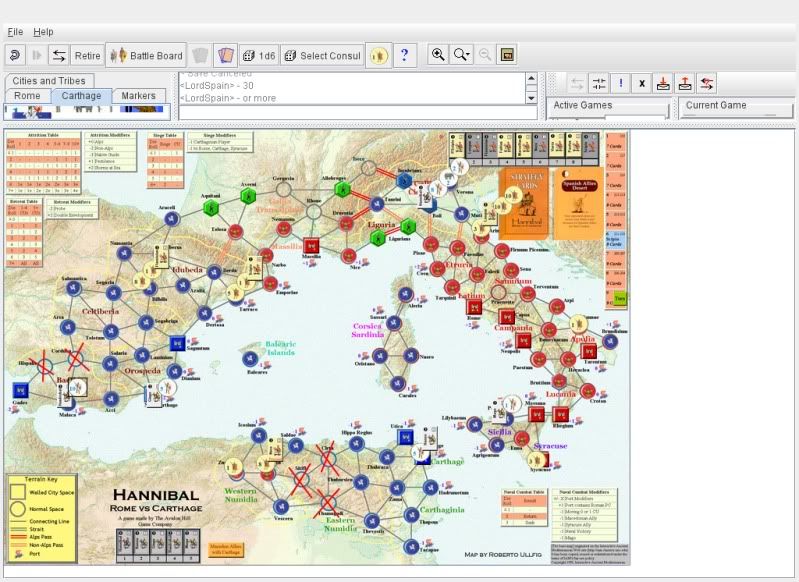The width and height of the screenshot is (799, 582).
Task: Switch to the Cities and Tribes tab
Action: (x=49, y=81)
